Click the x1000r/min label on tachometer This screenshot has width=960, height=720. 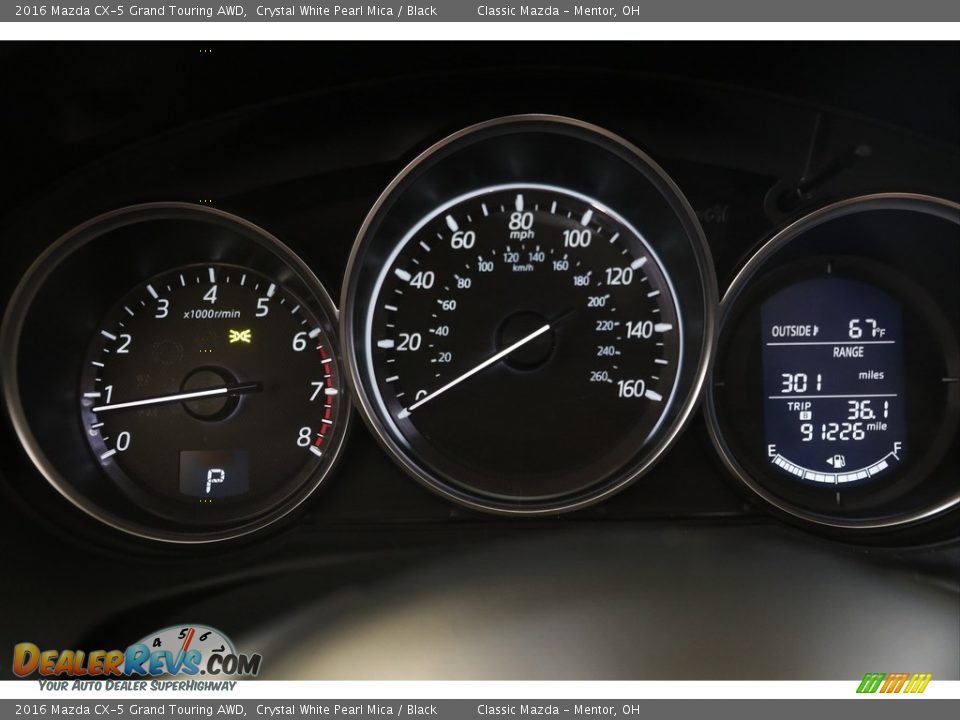(x=211, y=314)
